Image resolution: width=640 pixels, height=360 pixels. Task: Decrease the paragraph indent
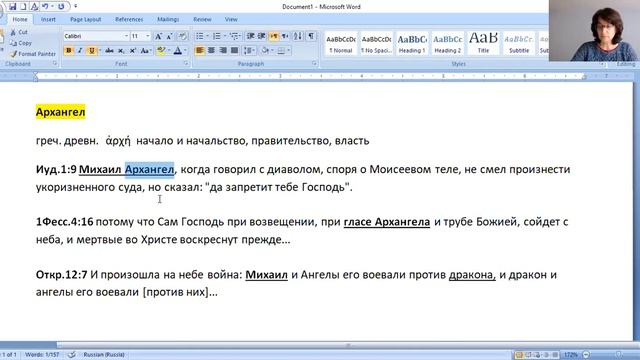[250, 36]
